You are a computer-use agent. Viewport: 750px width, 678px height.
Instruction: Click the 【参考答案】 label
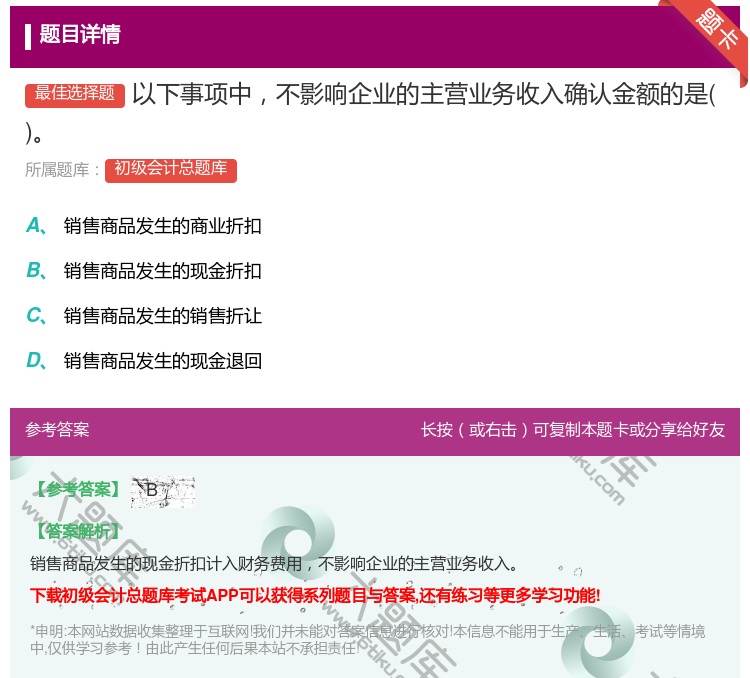tap(77, 489)
